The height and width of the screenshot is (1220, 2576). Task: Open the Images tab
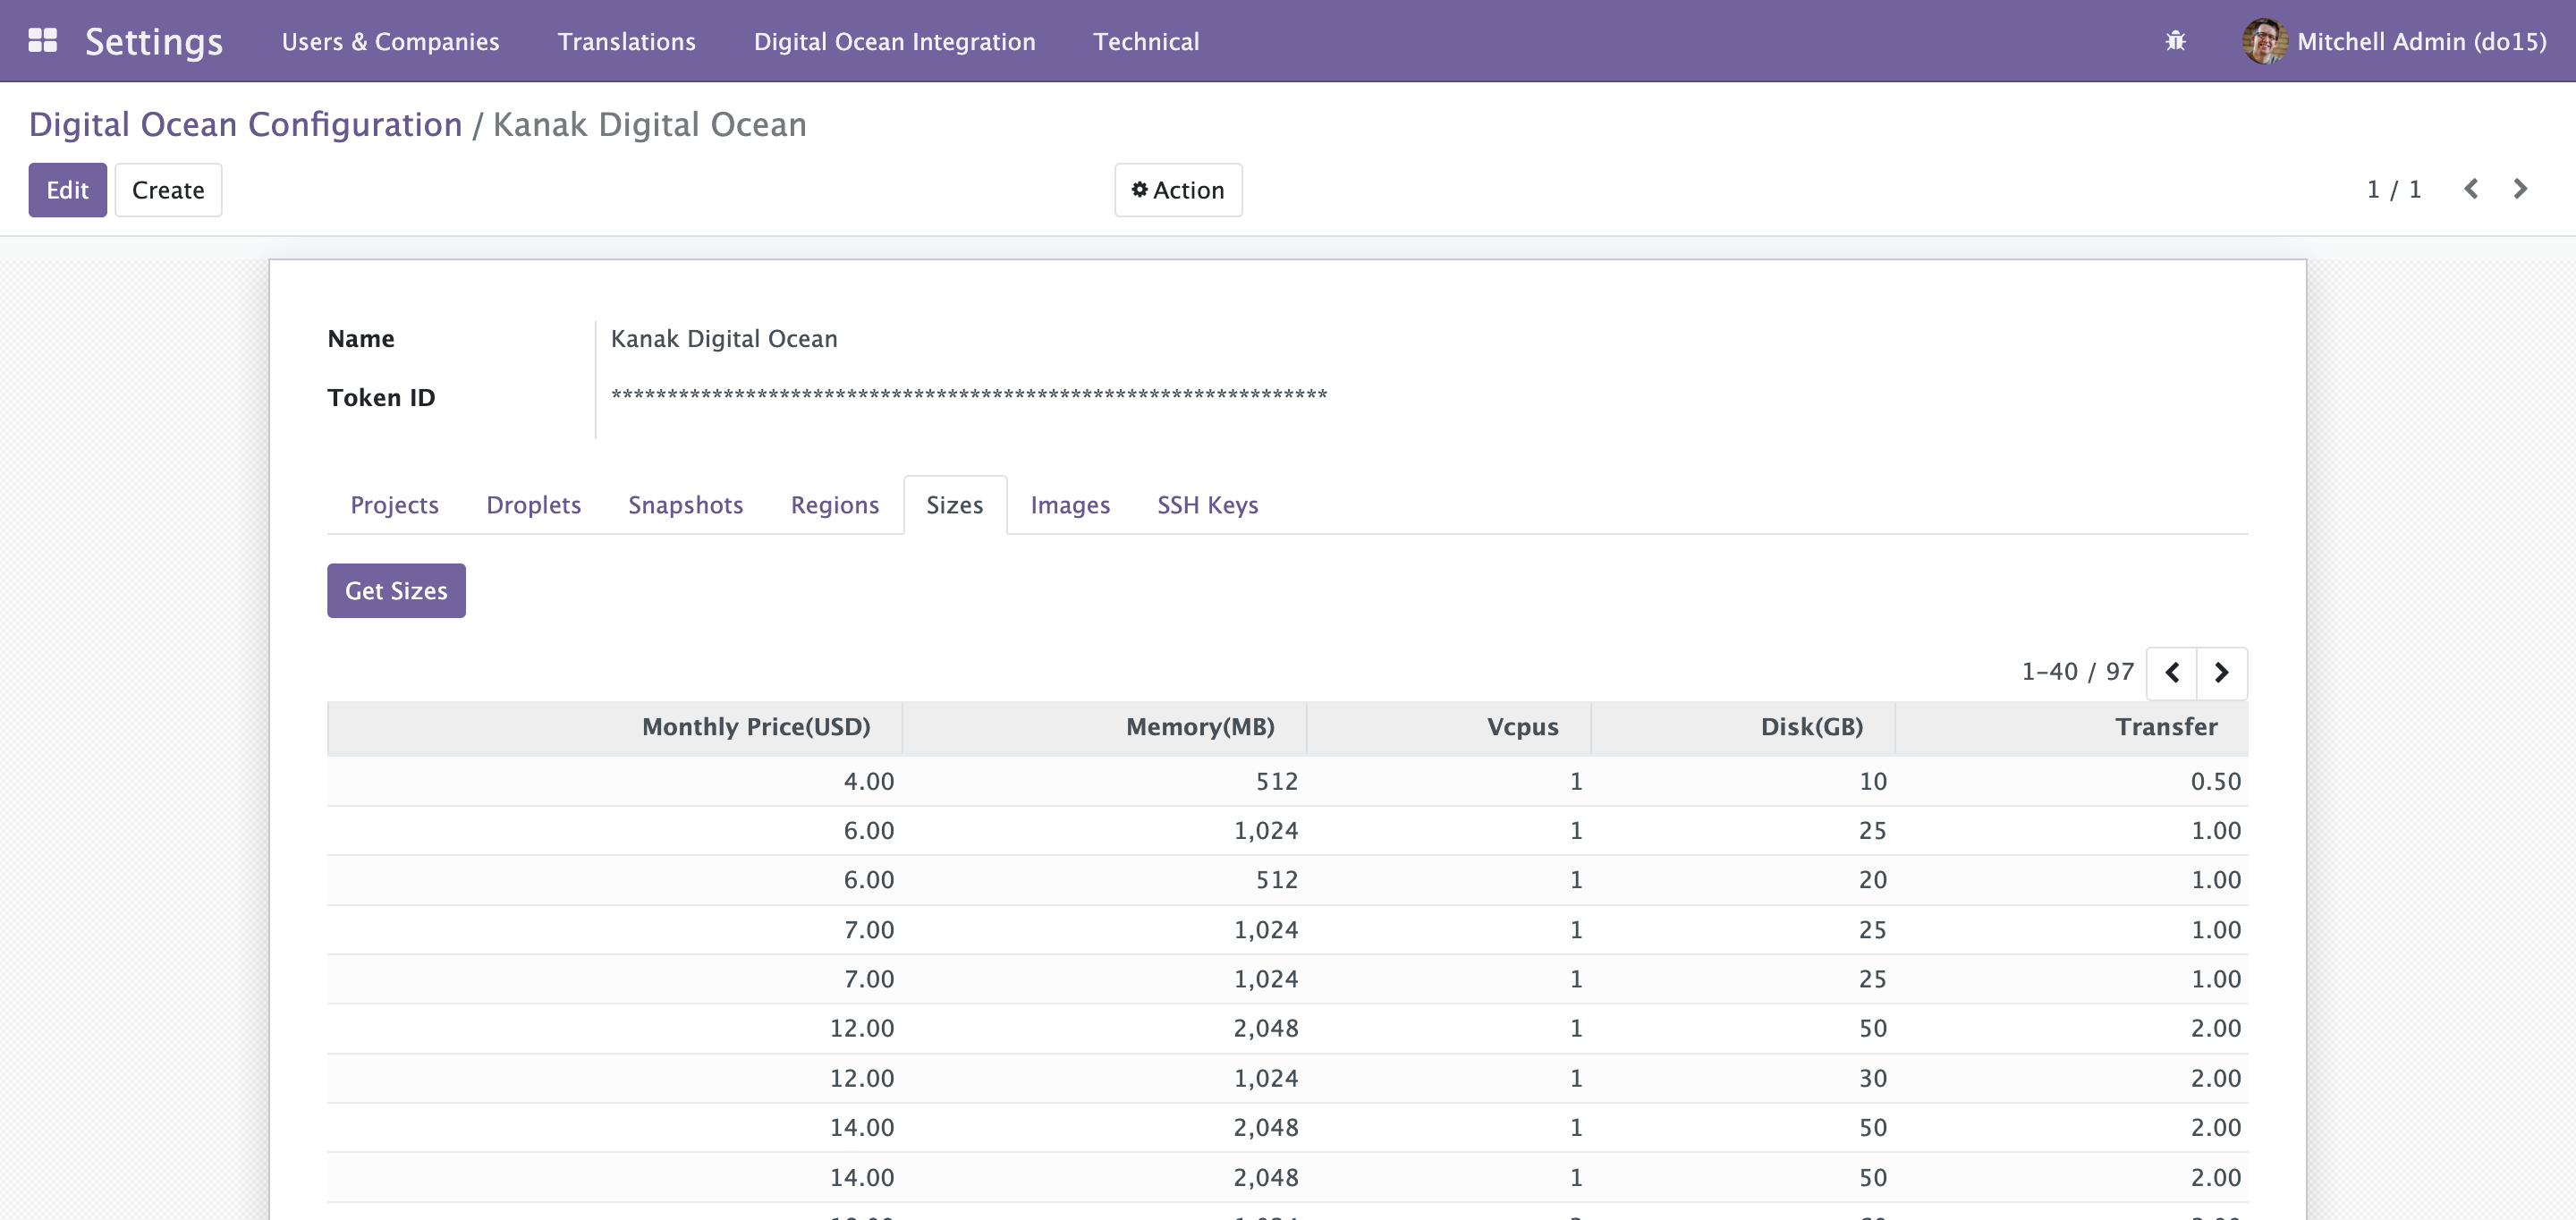click(x=1070, y=505)
